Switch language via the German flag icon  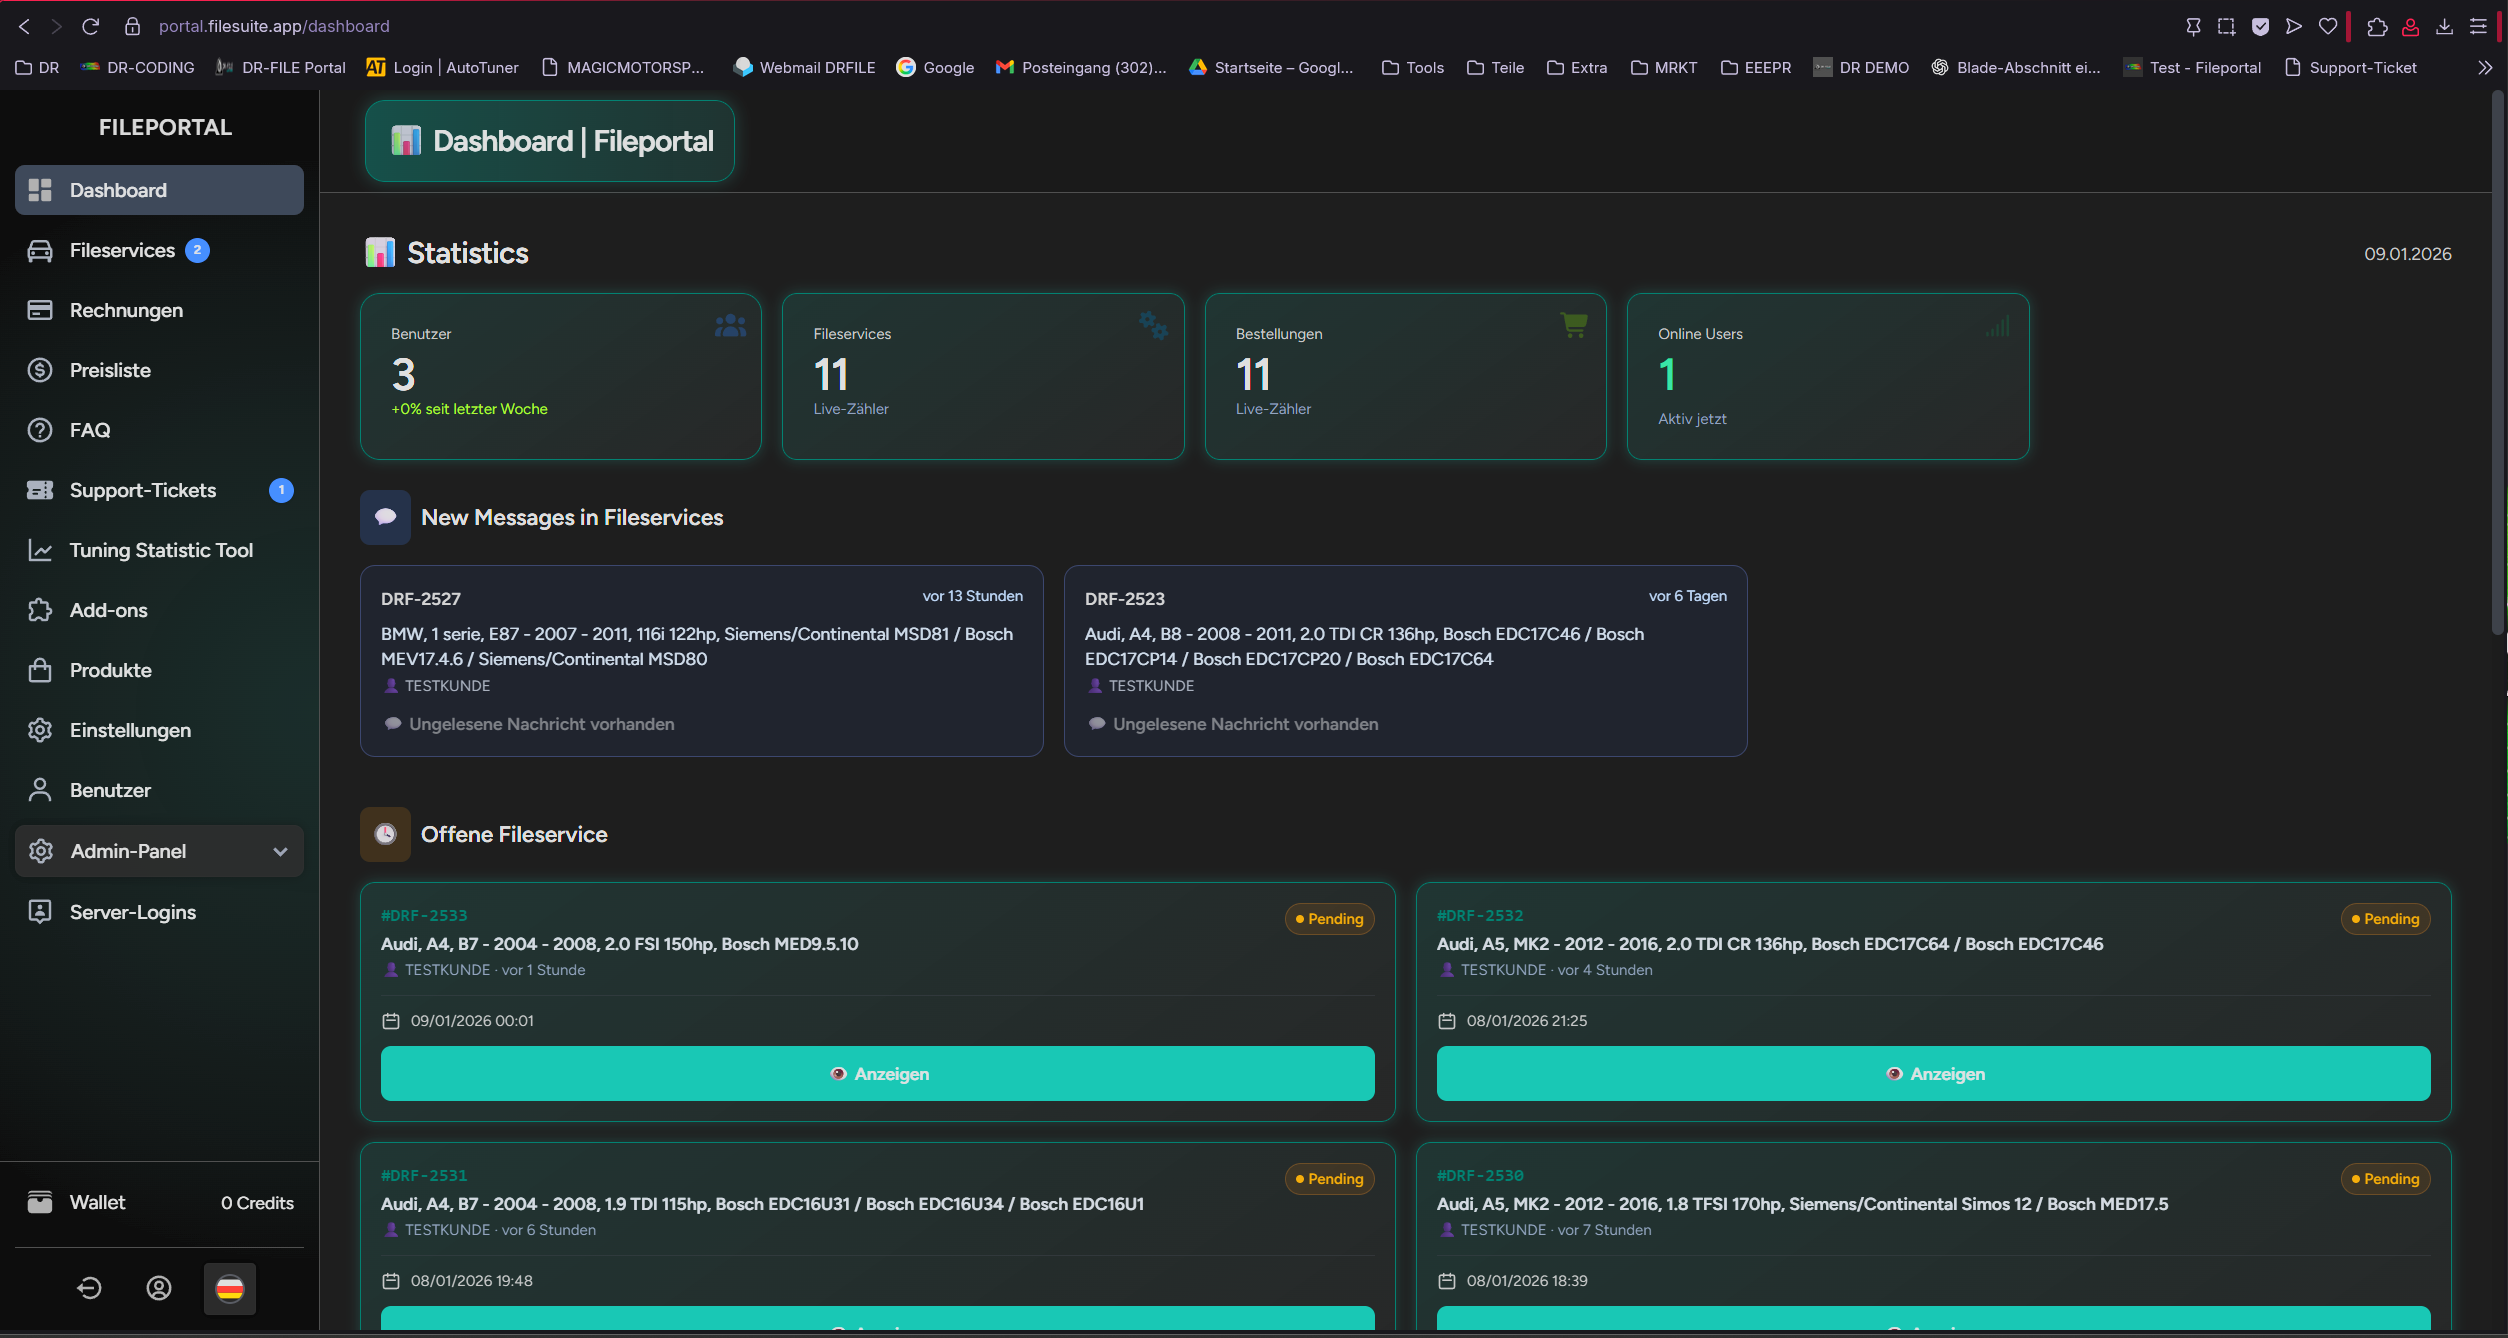point(230,1288)
